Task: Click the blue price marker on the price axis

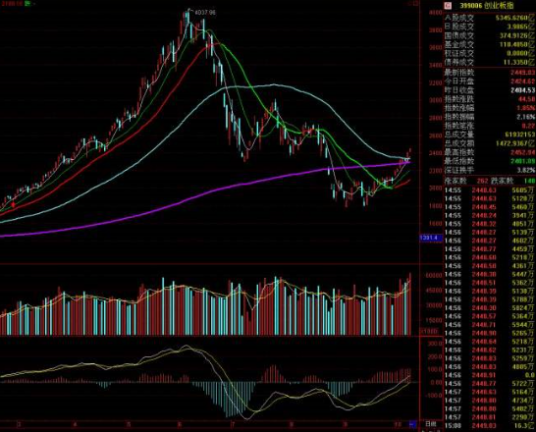Action: click(x=431, y=238)
